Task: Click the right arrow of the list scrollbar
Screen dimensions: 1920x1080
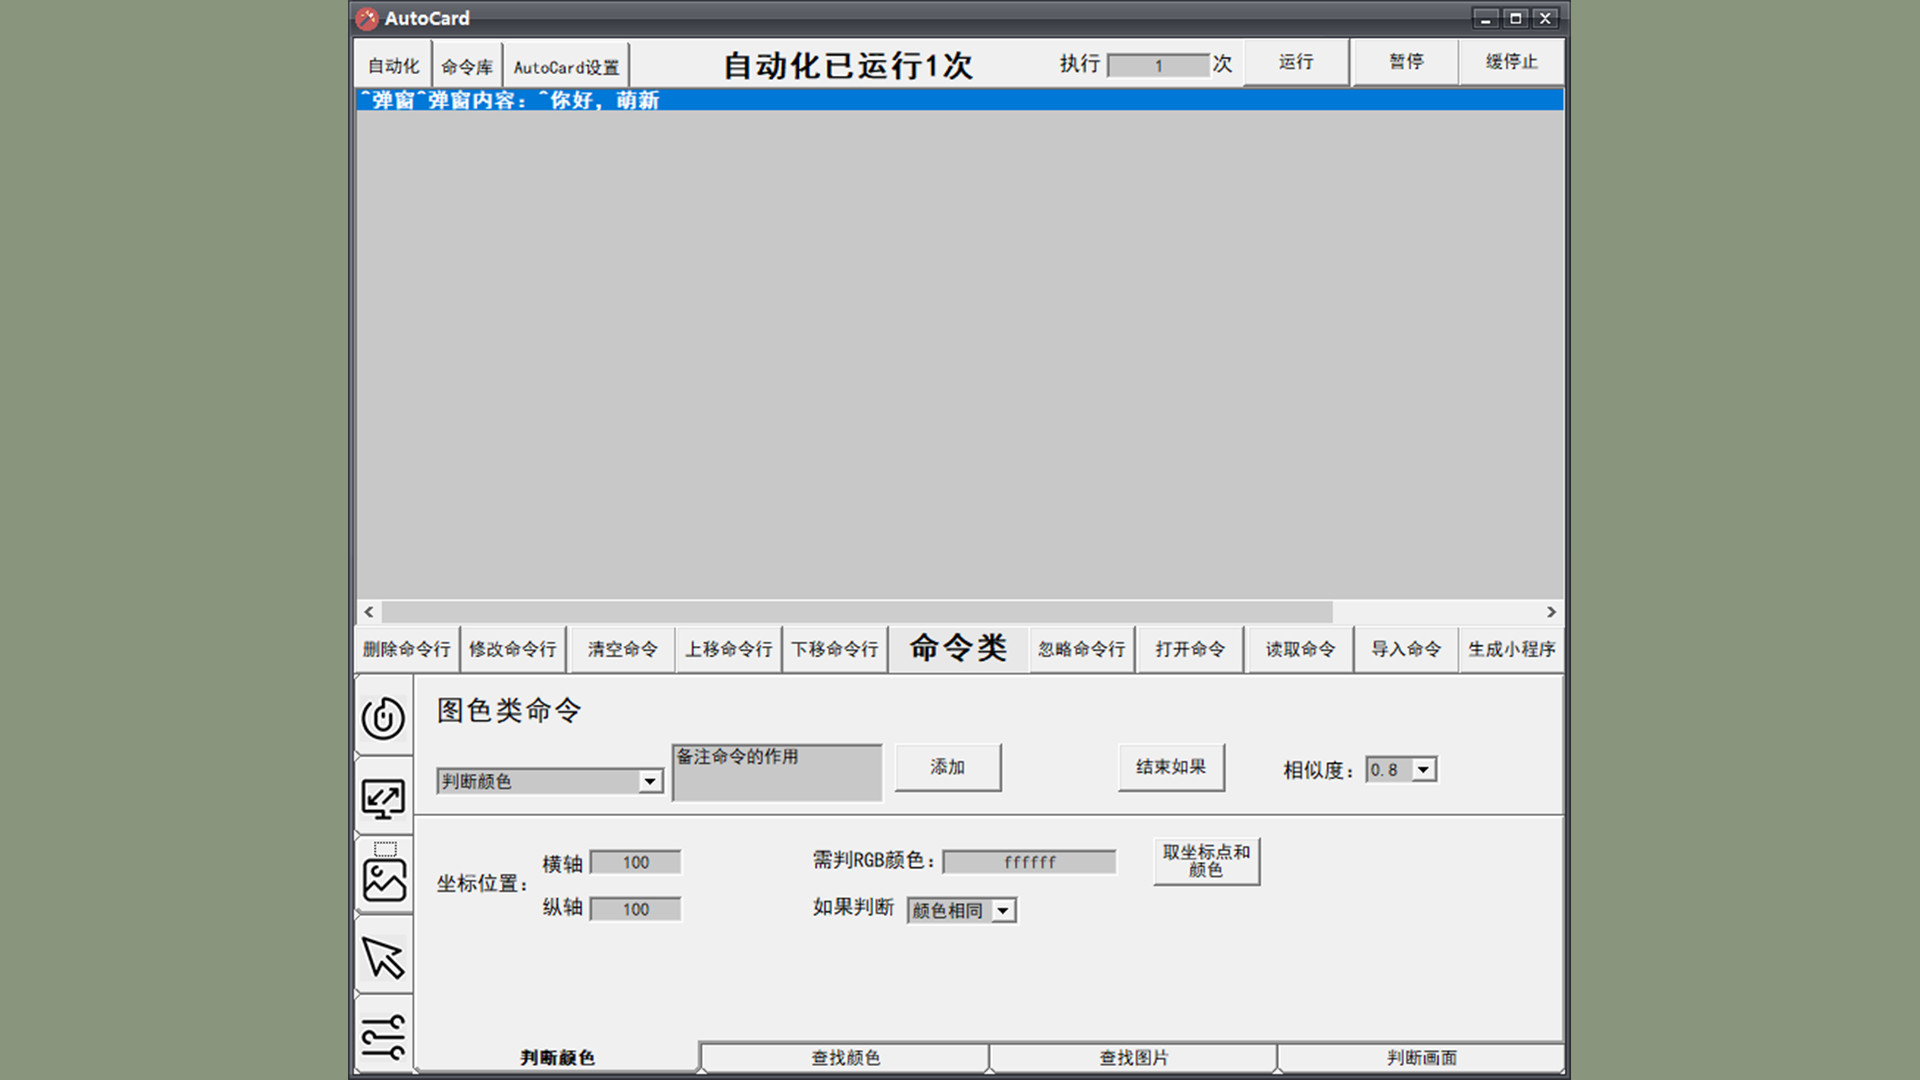Action: (1551, 612)
